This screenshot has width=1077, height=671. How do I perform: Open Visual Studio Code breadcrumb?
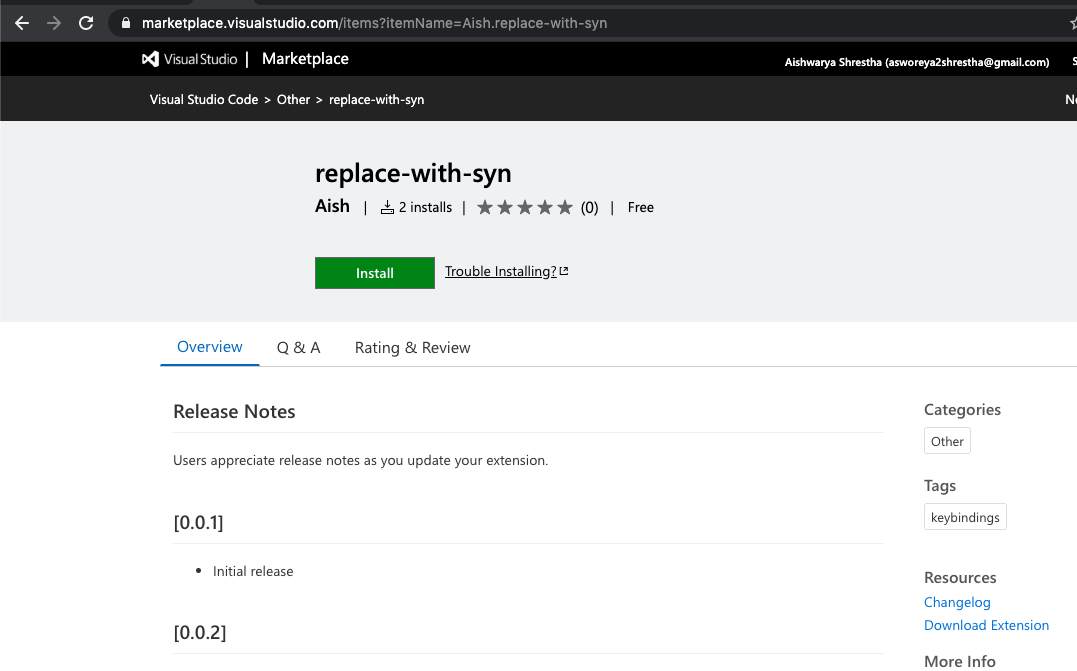204,100
